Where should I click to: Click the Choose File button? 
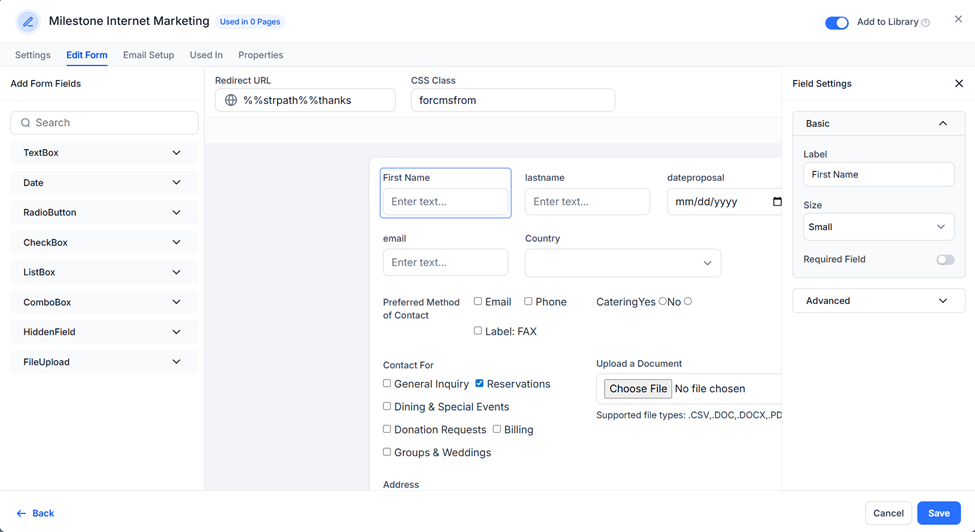point(637,388)
